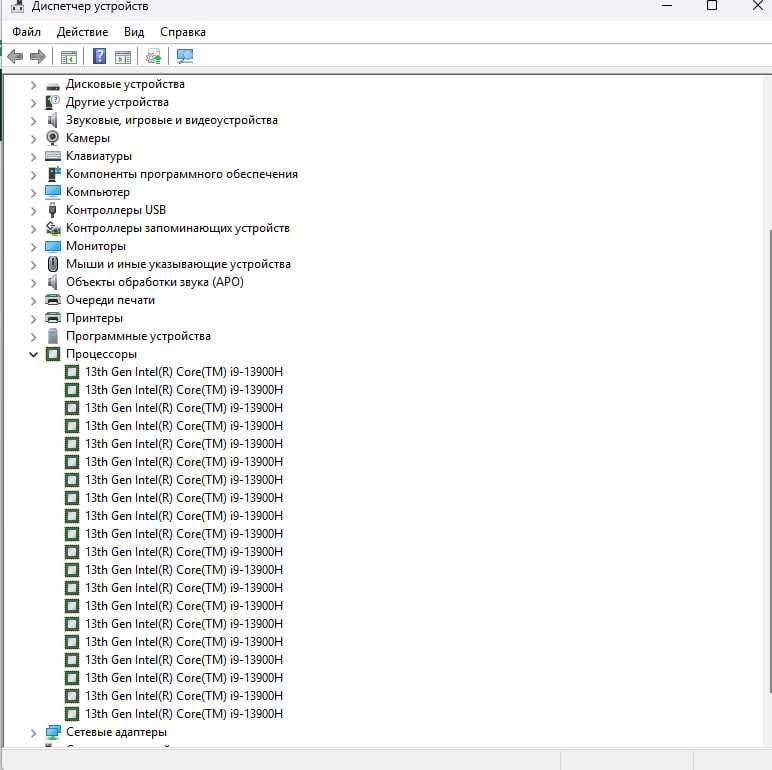
Task: Open the Вид menu
Action: (x=134, y=32)
